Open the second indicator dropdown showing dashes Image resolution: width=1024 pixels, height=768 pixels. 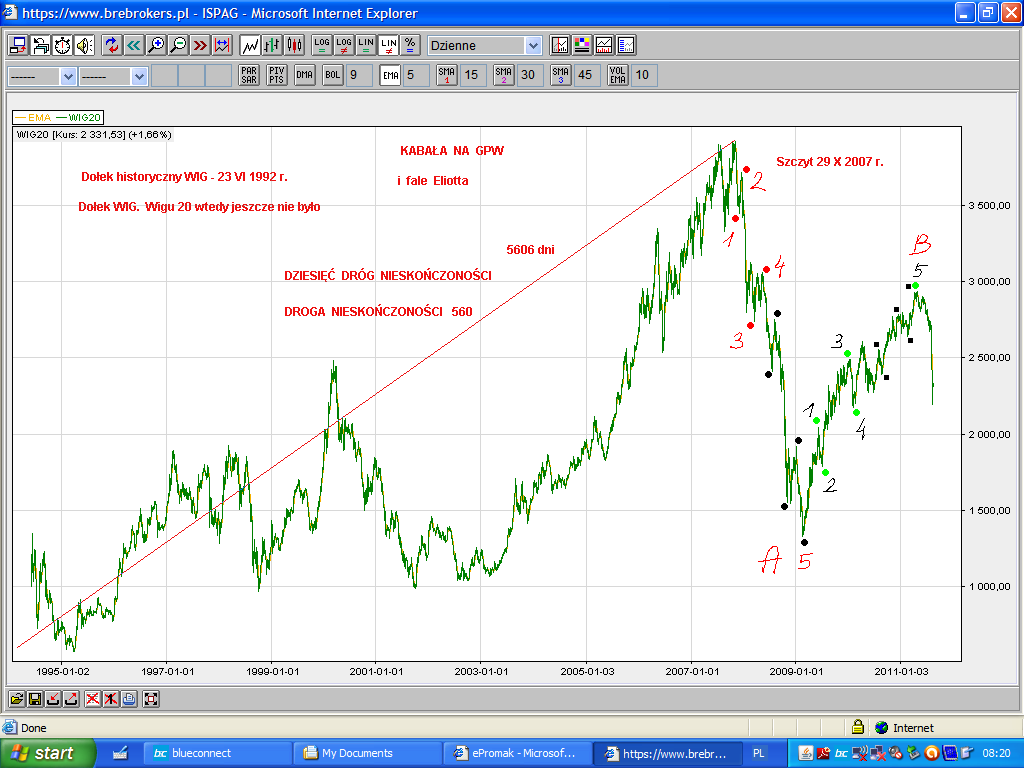point(113,76)
